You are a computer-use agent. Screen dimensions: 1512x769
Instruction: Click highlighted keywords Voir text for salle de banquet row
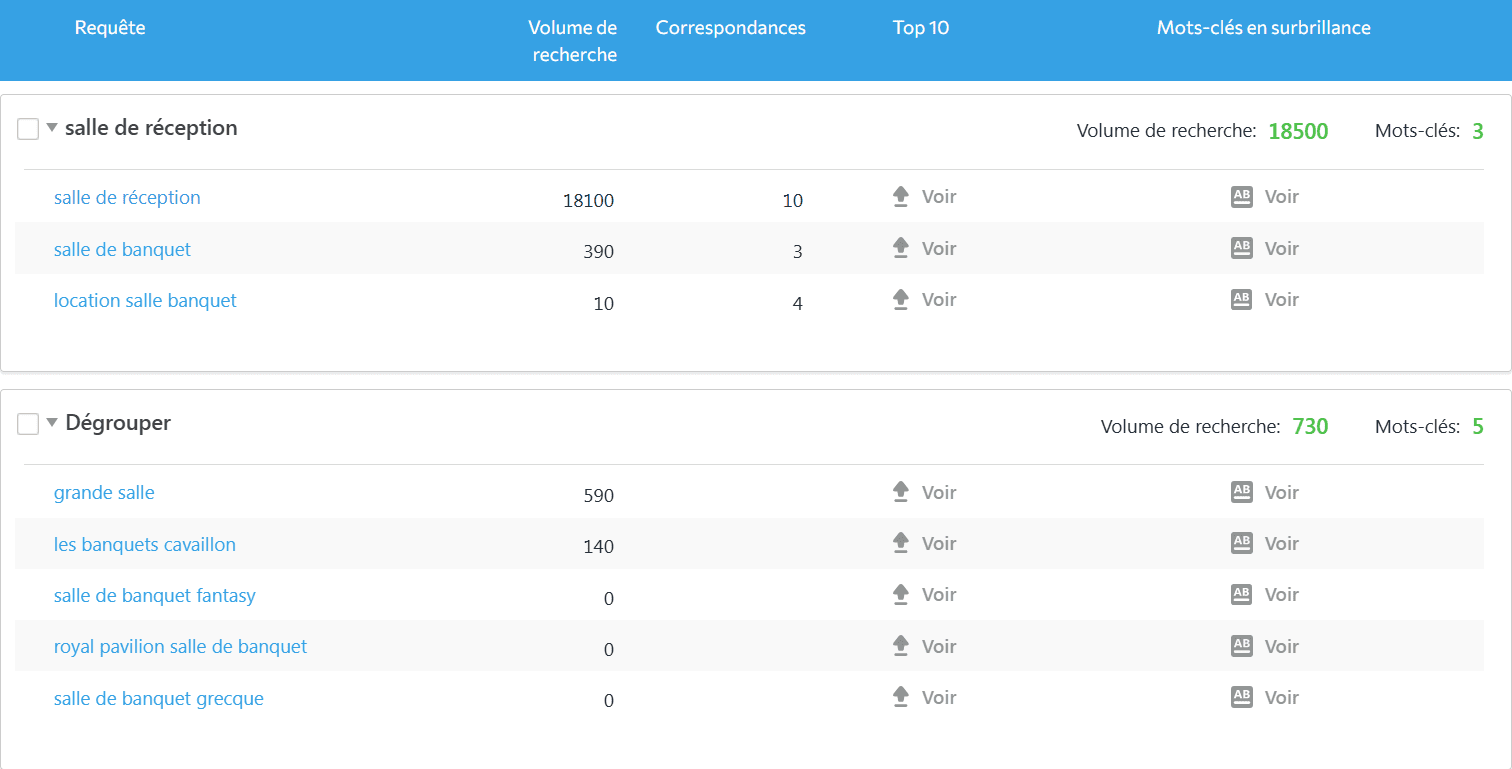(x=1281, y=248)
